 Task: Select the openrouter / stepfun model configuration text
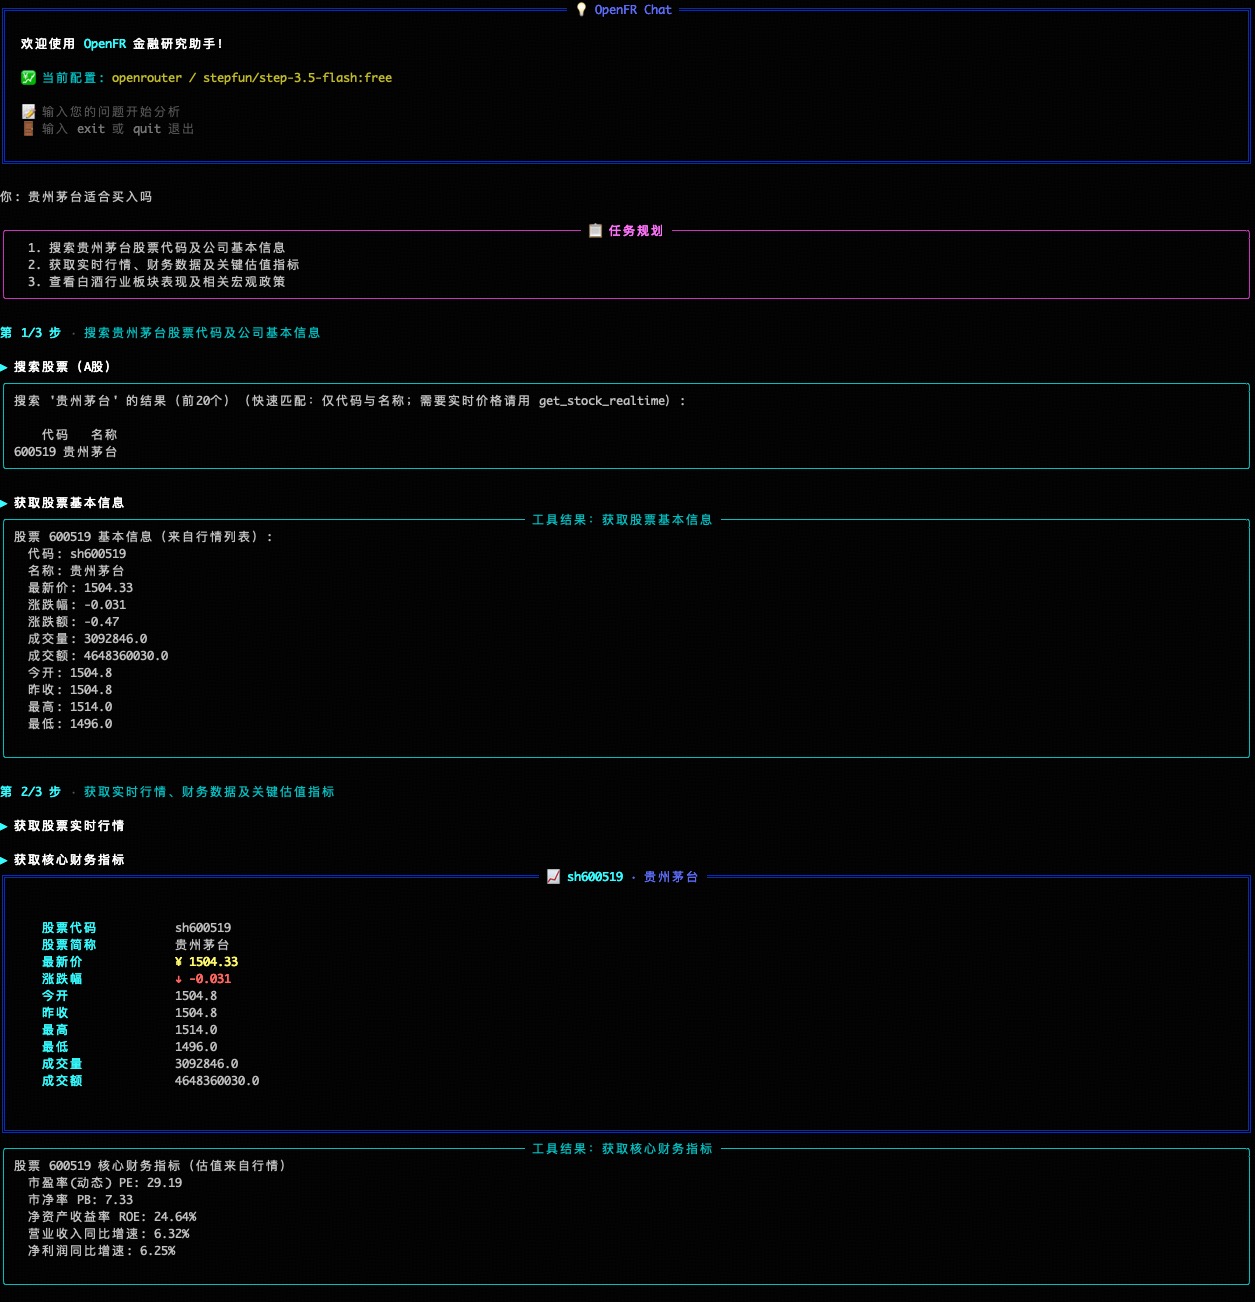coord(252,77)
